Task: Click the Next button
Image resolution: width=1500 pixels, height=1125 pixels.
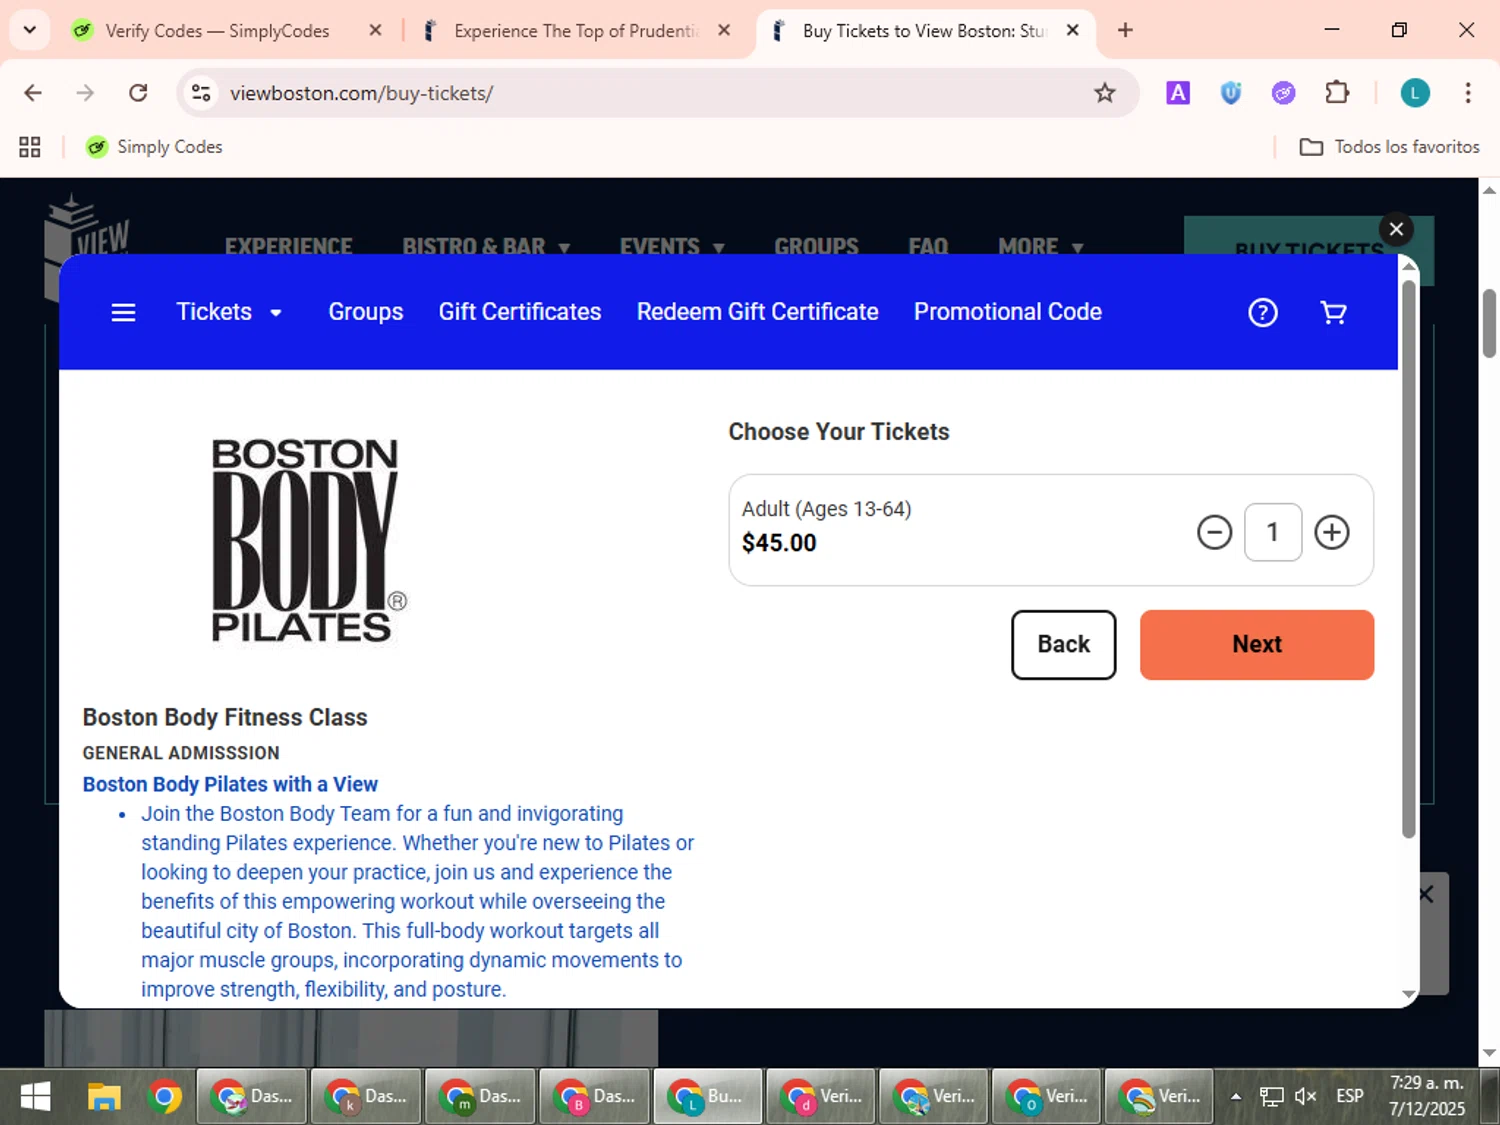Action: pyautogui.click(x=1257, y=645)
